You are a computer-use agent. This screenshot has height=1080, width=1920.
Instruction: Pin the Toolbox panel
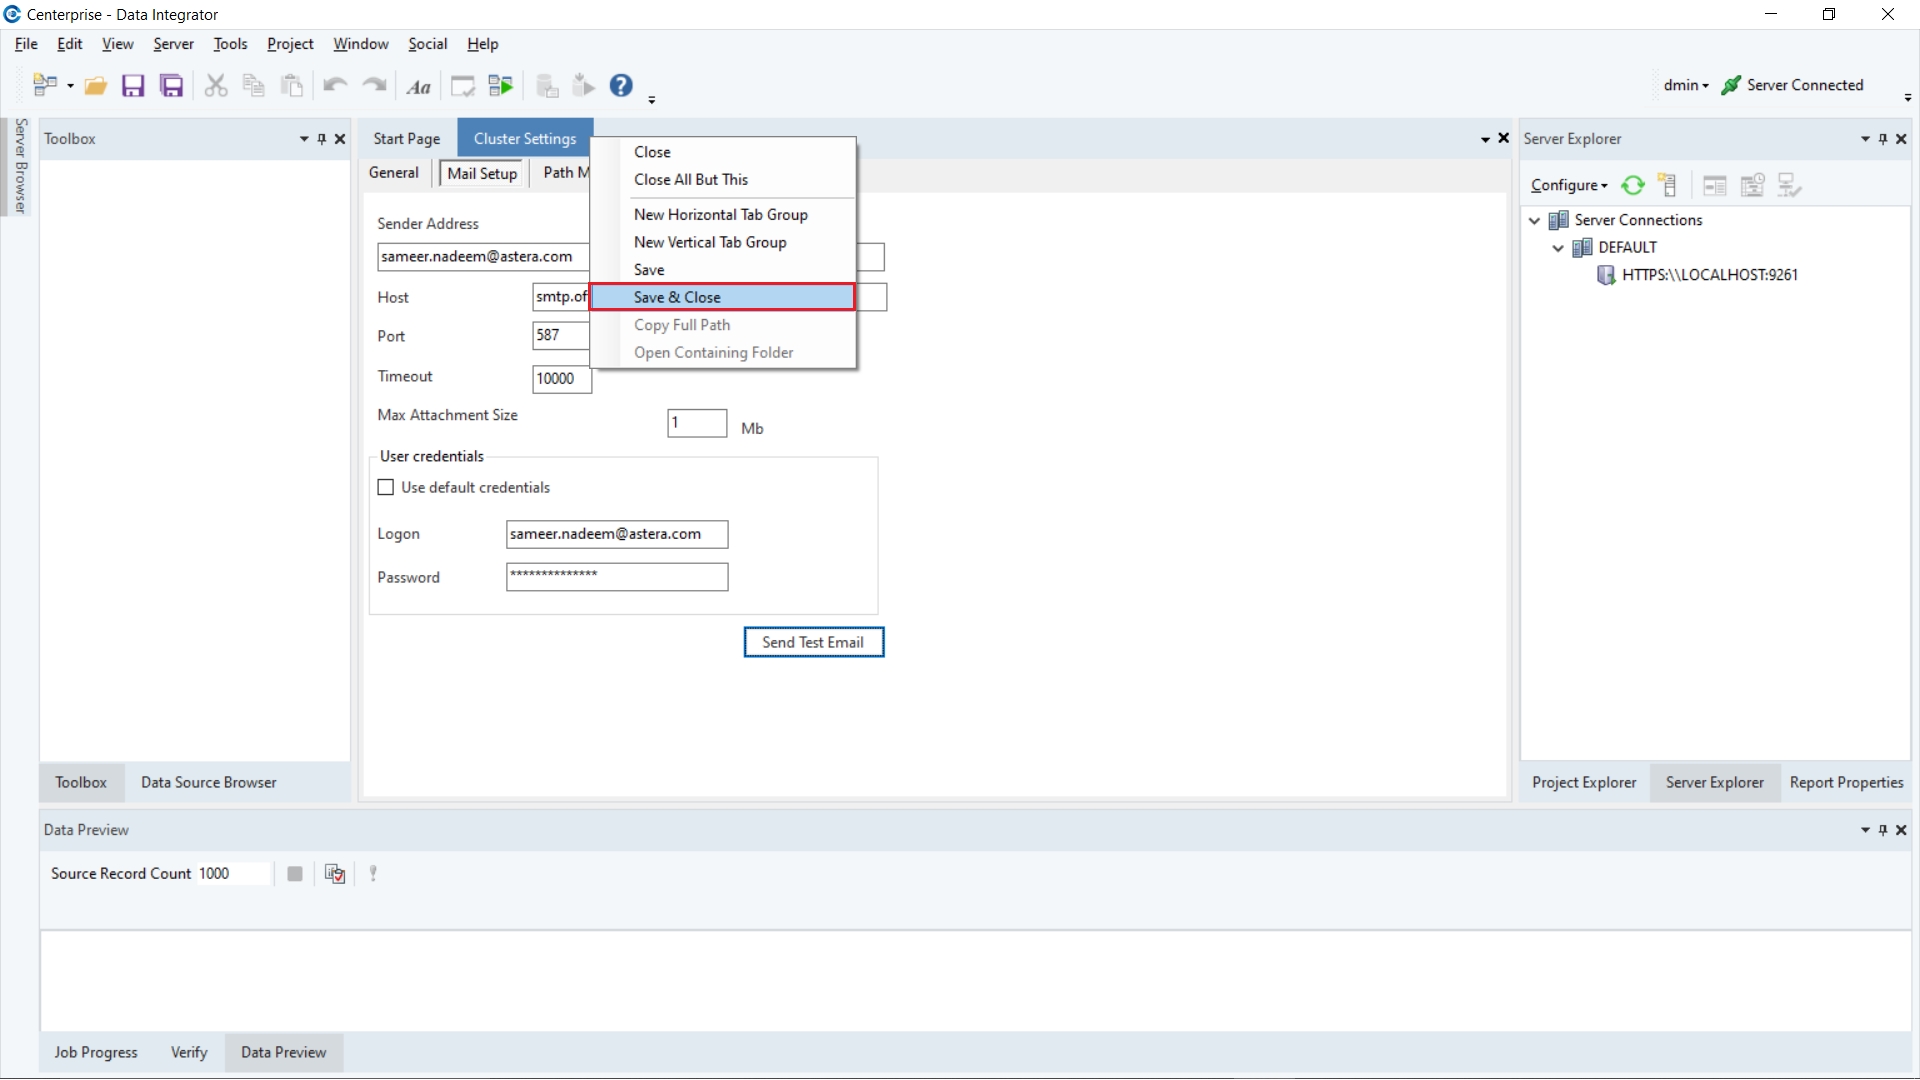[322, 139]
